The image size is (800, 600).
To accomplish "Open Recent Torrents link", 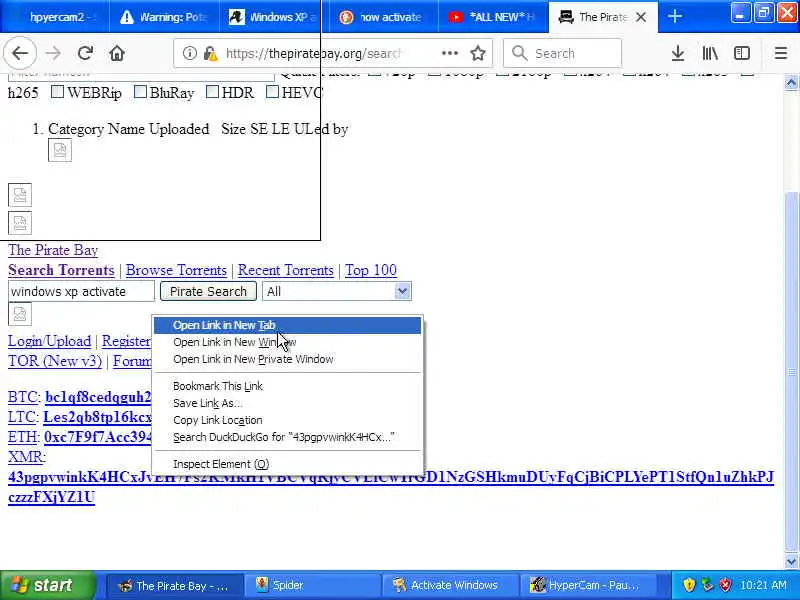I will [286, 270].
